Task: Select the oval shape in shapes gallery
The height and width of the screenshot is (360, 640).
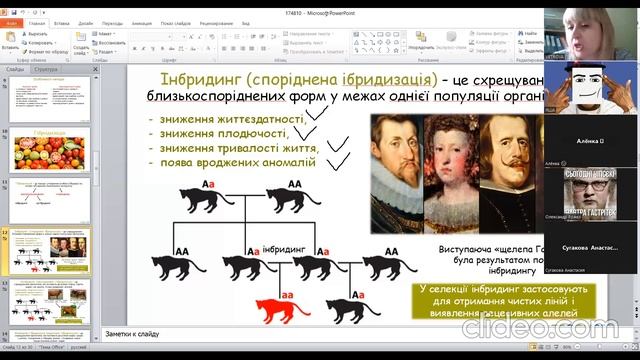Action: pyautogui.click(x=388, y=35)
